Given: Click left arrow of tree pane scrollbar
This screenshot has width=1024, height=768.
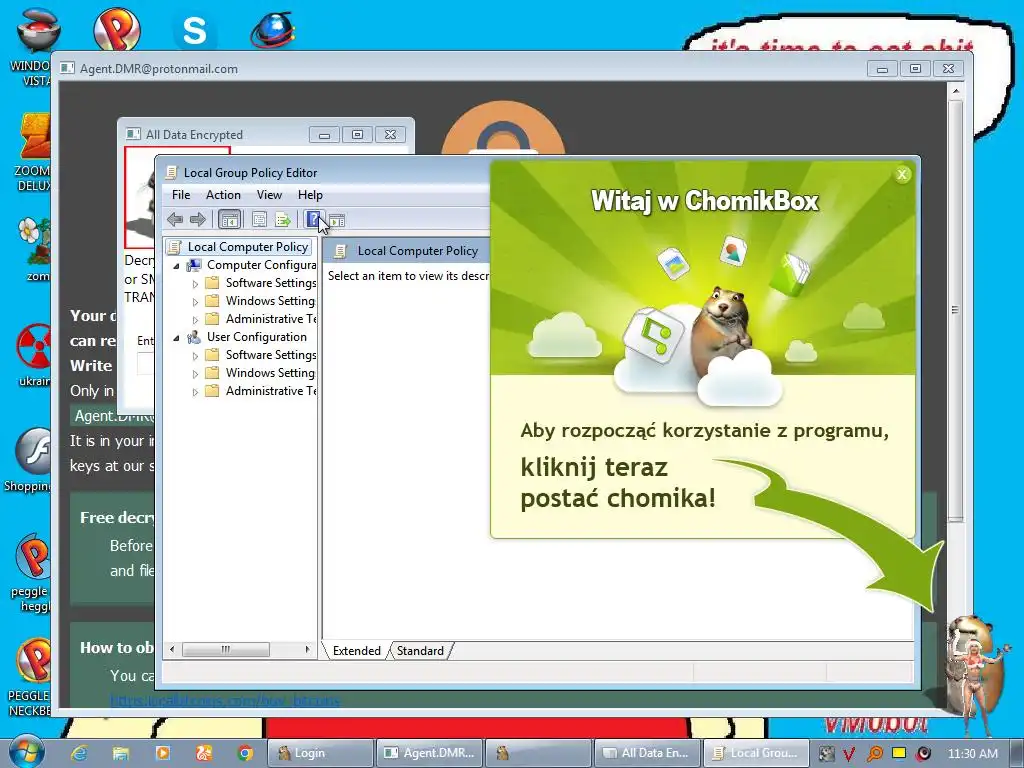Looking at the screenshot, I should [x=172, y=649].
